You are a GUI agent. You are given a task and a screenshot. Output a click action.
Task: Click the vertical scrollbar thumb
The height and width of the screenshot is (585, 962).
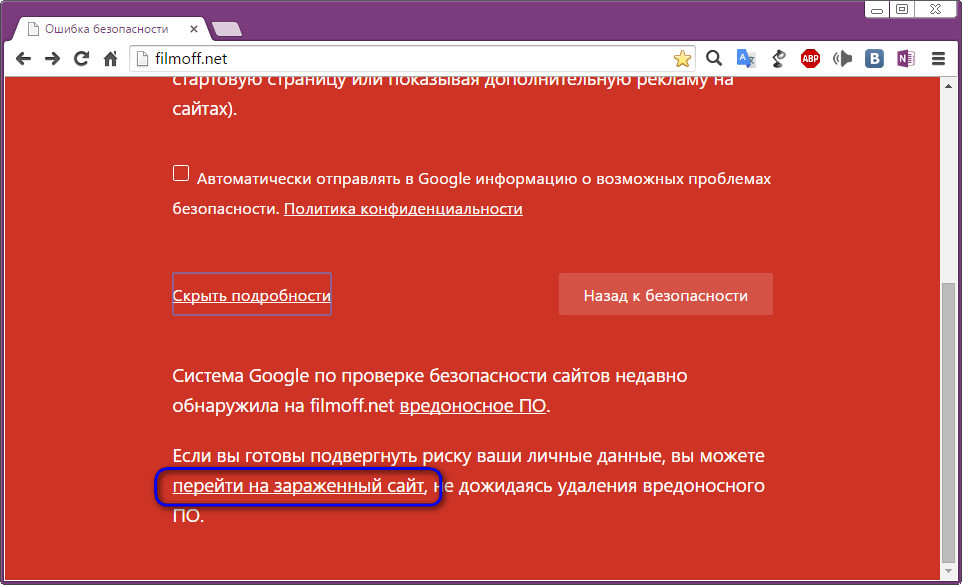pos(949,423)
